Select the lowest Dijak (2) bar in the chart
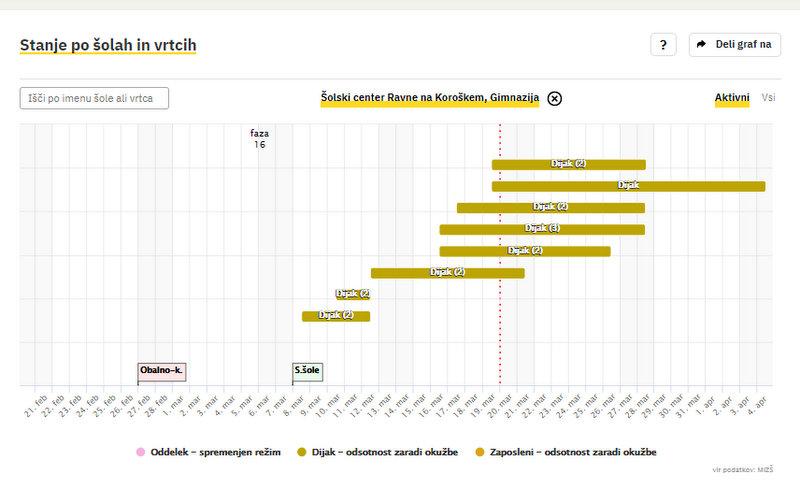This screenshot has width=800, height=489. pyautogui.click(x=336, y=316)
